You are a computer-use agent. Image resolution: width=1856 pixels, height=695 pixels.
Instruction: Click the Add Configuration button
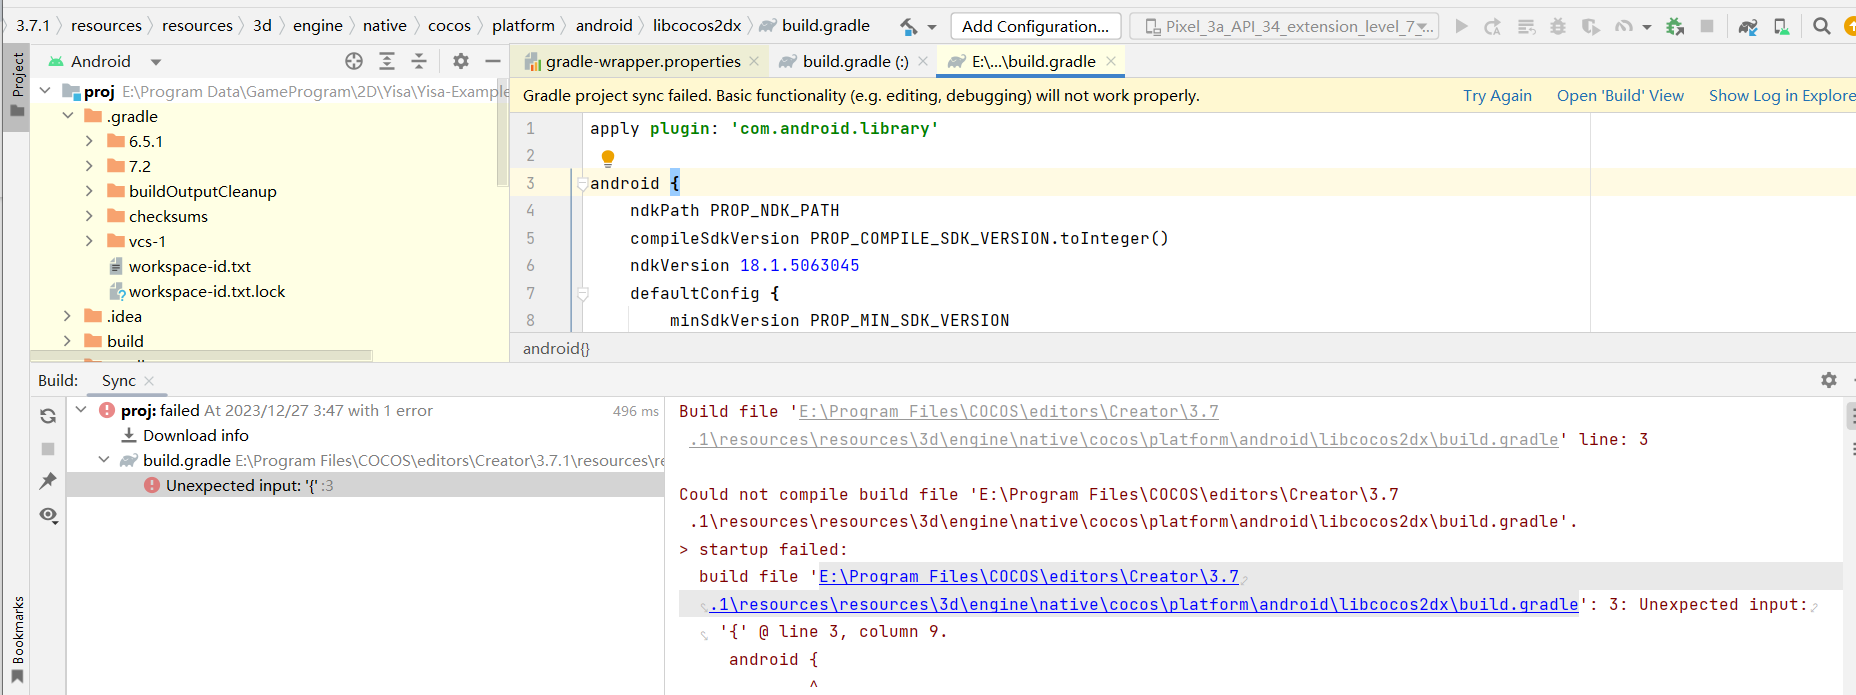coord(1035,27)
